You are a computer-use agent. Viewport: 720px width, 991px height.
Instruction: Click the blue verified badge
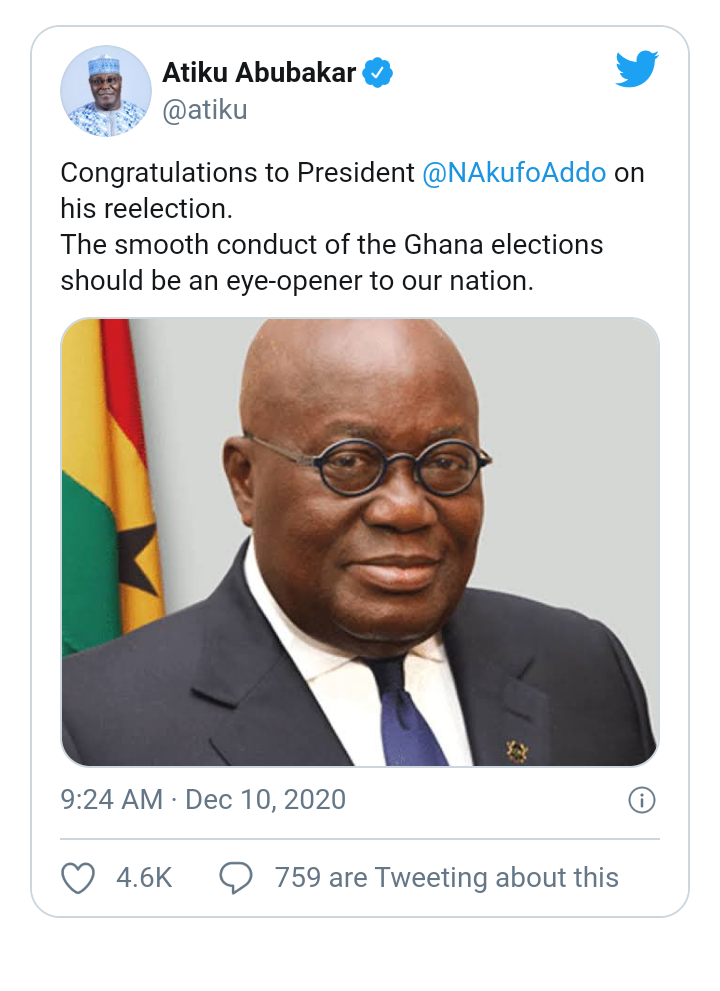(x=377, y=72)
